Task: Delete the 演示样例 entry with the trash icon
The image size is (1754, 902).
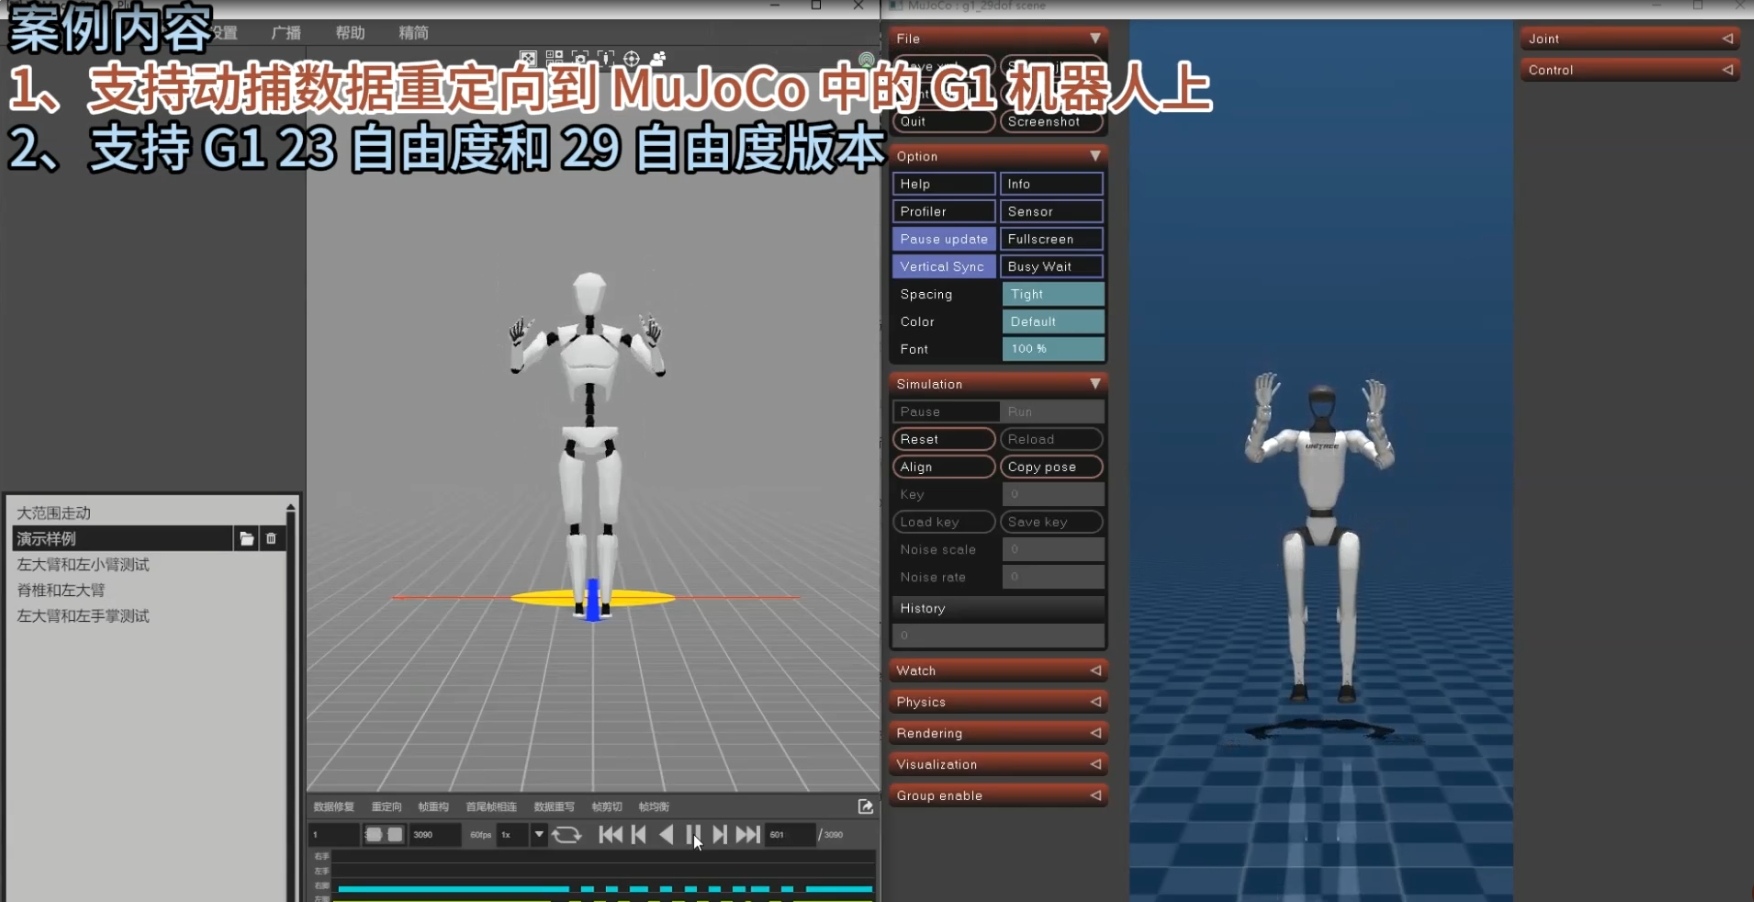Action: (x=271, y=539)
